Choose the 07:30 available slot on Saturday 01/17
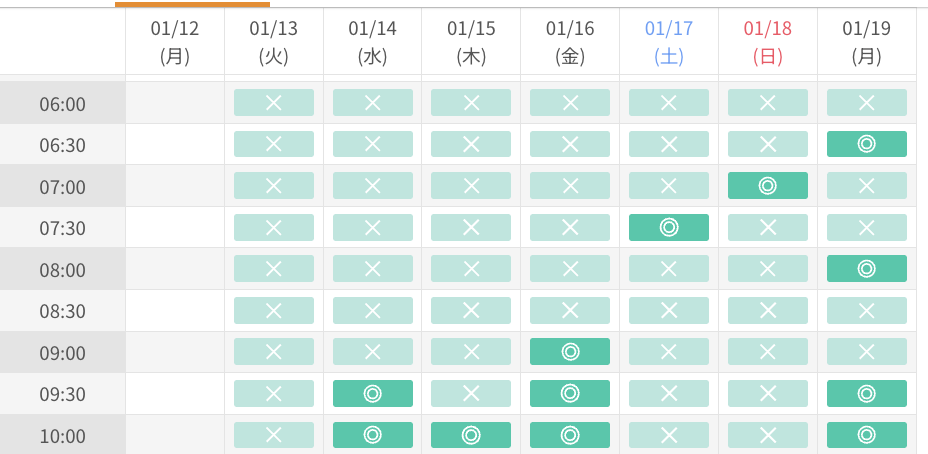The height and width of the screenshot is (454, 928). (668, 227)
